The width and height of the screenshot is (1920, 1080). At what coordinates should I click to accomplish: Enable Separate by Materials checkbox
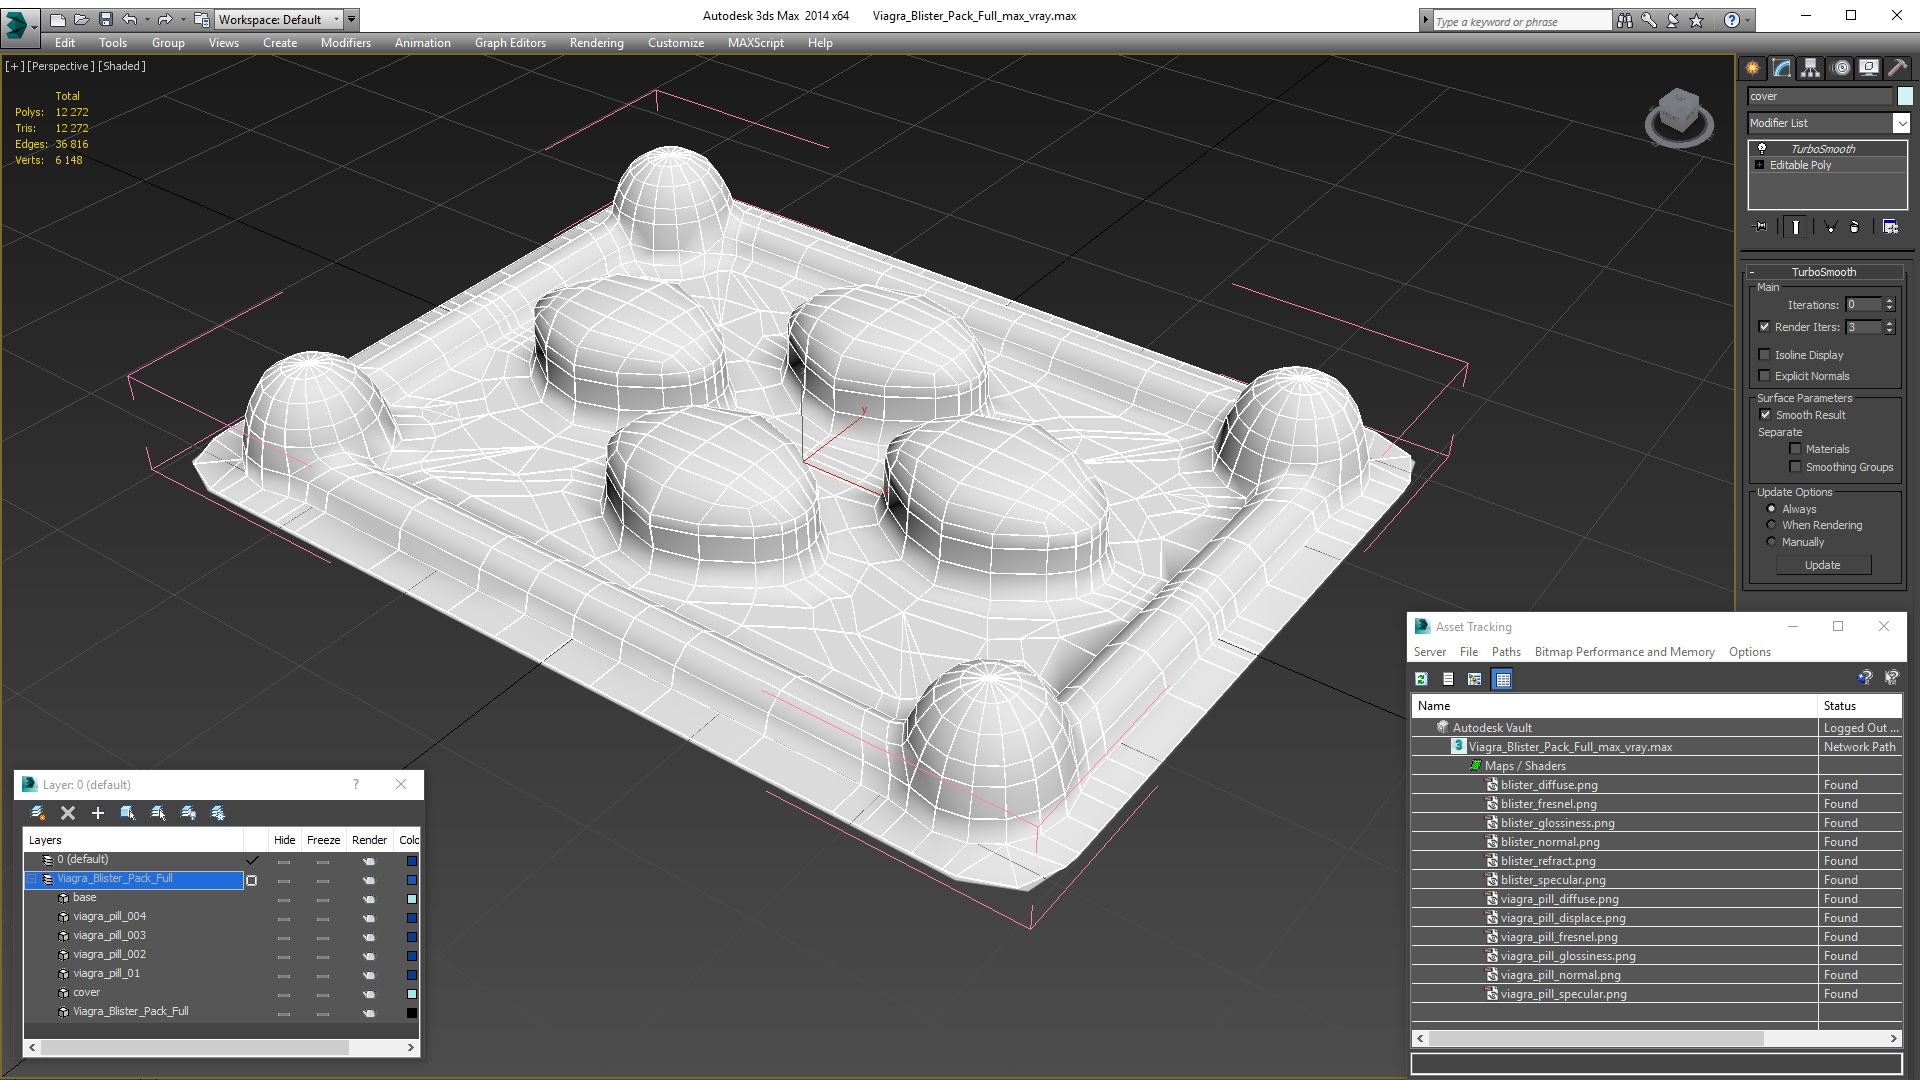pos(1795,449)
